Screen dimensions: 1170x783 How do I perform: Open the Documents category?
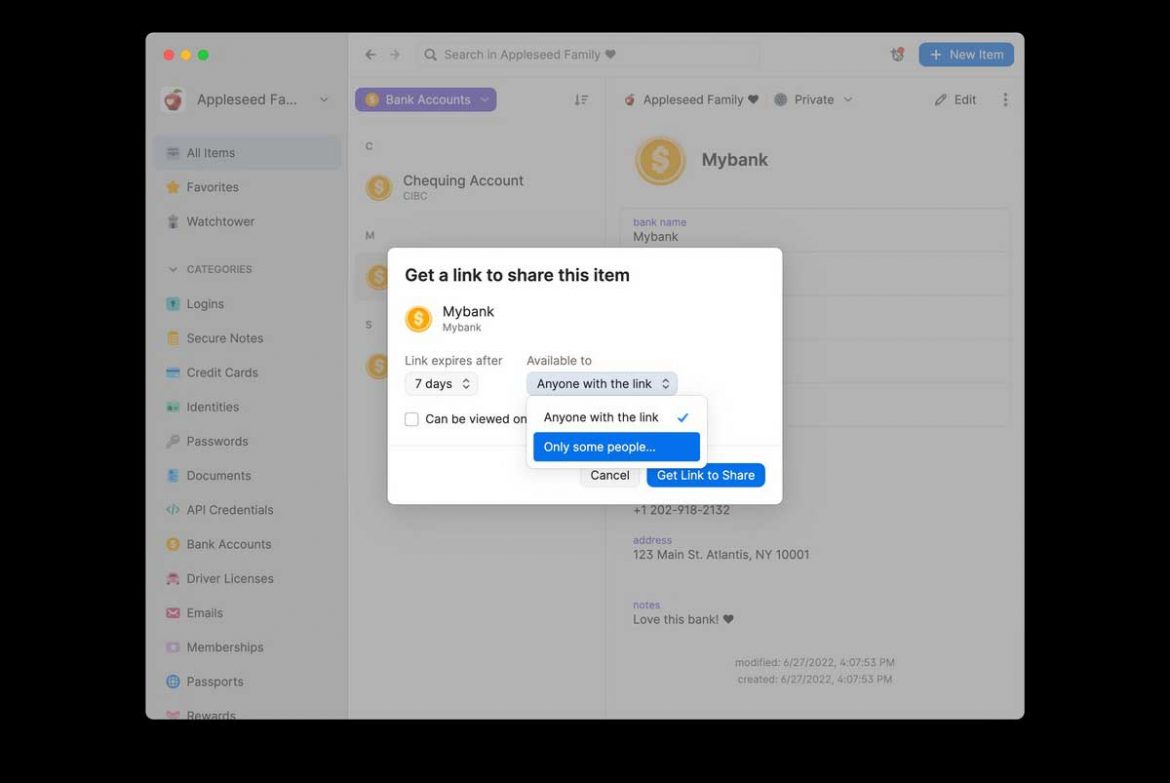(x=222, y=475)
